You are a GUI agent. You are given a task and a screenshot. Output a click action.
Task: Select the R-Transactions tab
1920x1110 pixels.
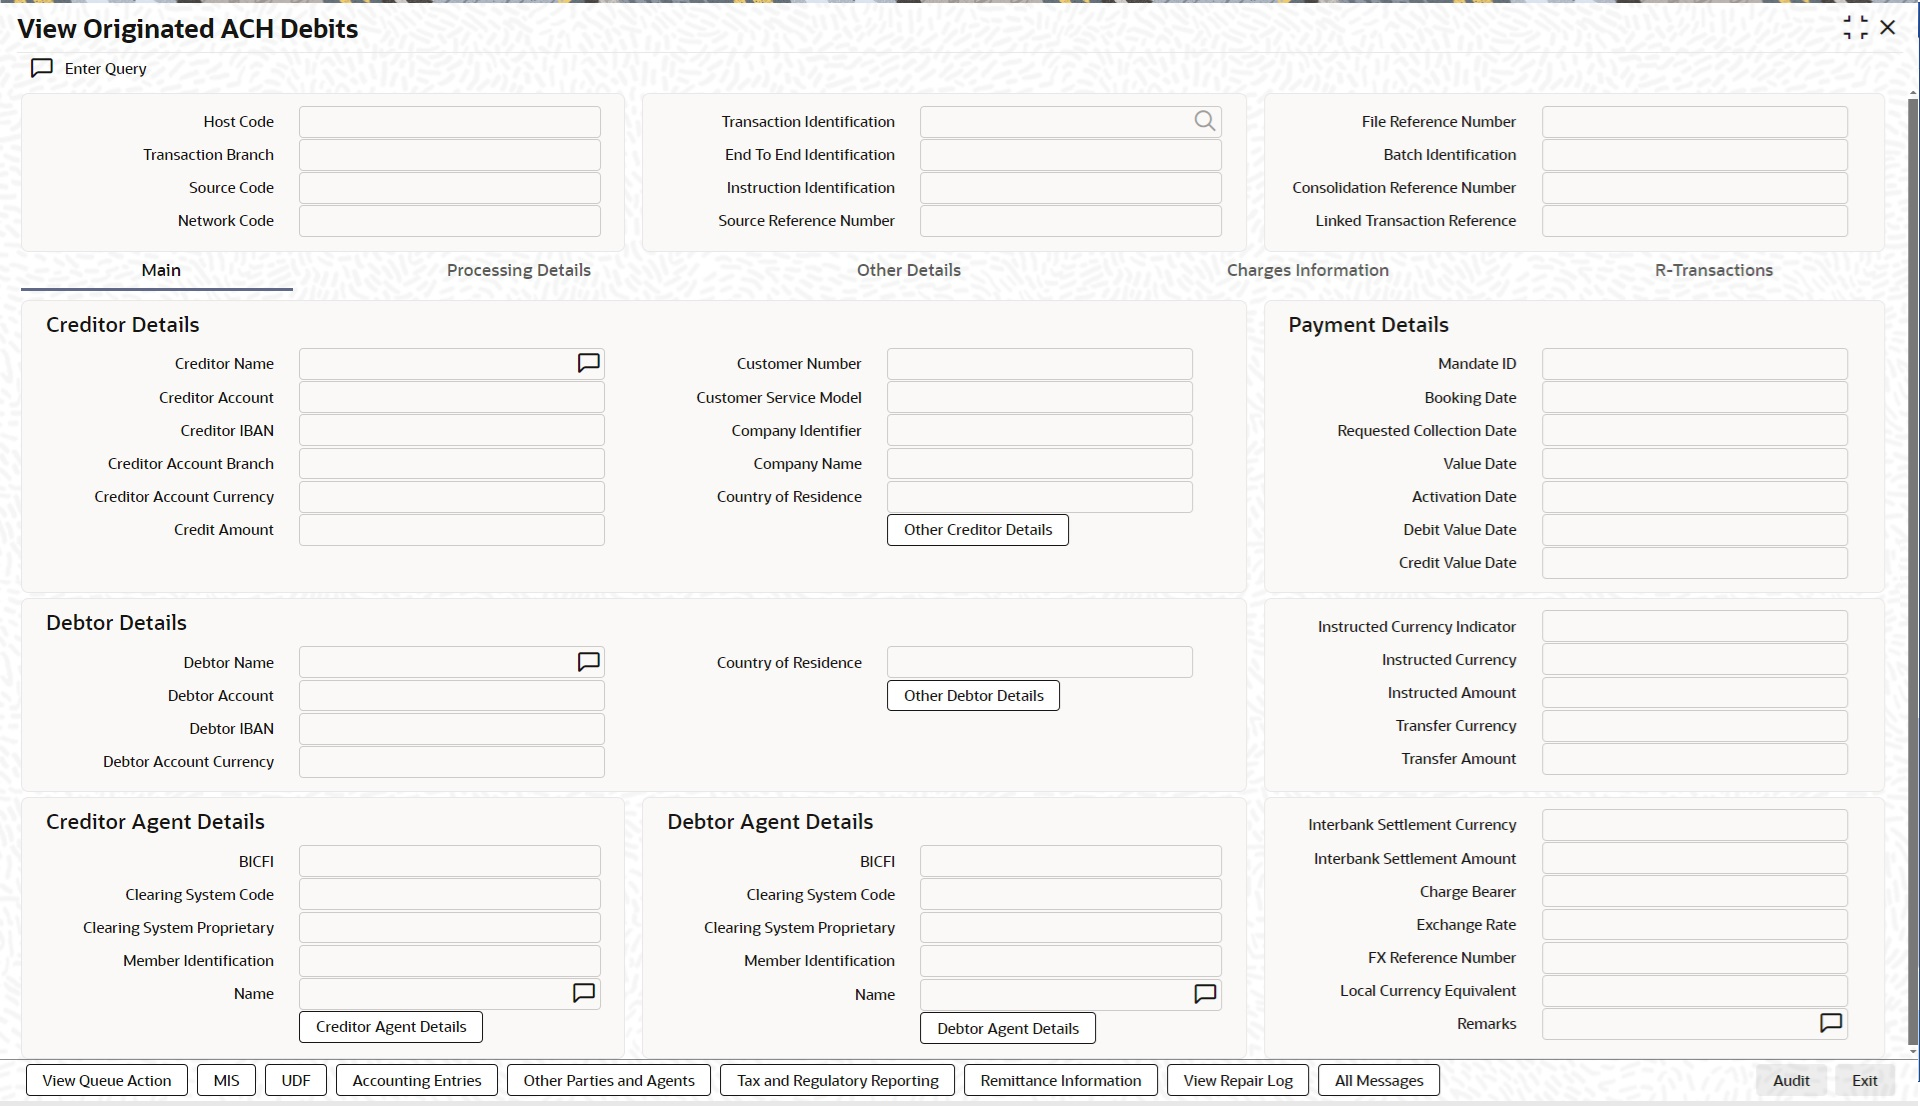click(x=1713, y=270)
